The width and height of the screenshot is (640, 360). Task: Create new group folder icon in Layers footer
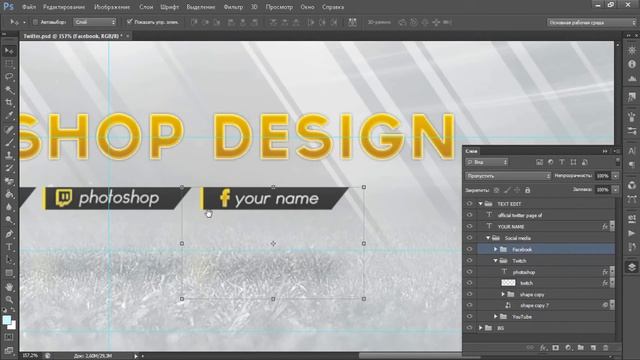click(581, 348)
